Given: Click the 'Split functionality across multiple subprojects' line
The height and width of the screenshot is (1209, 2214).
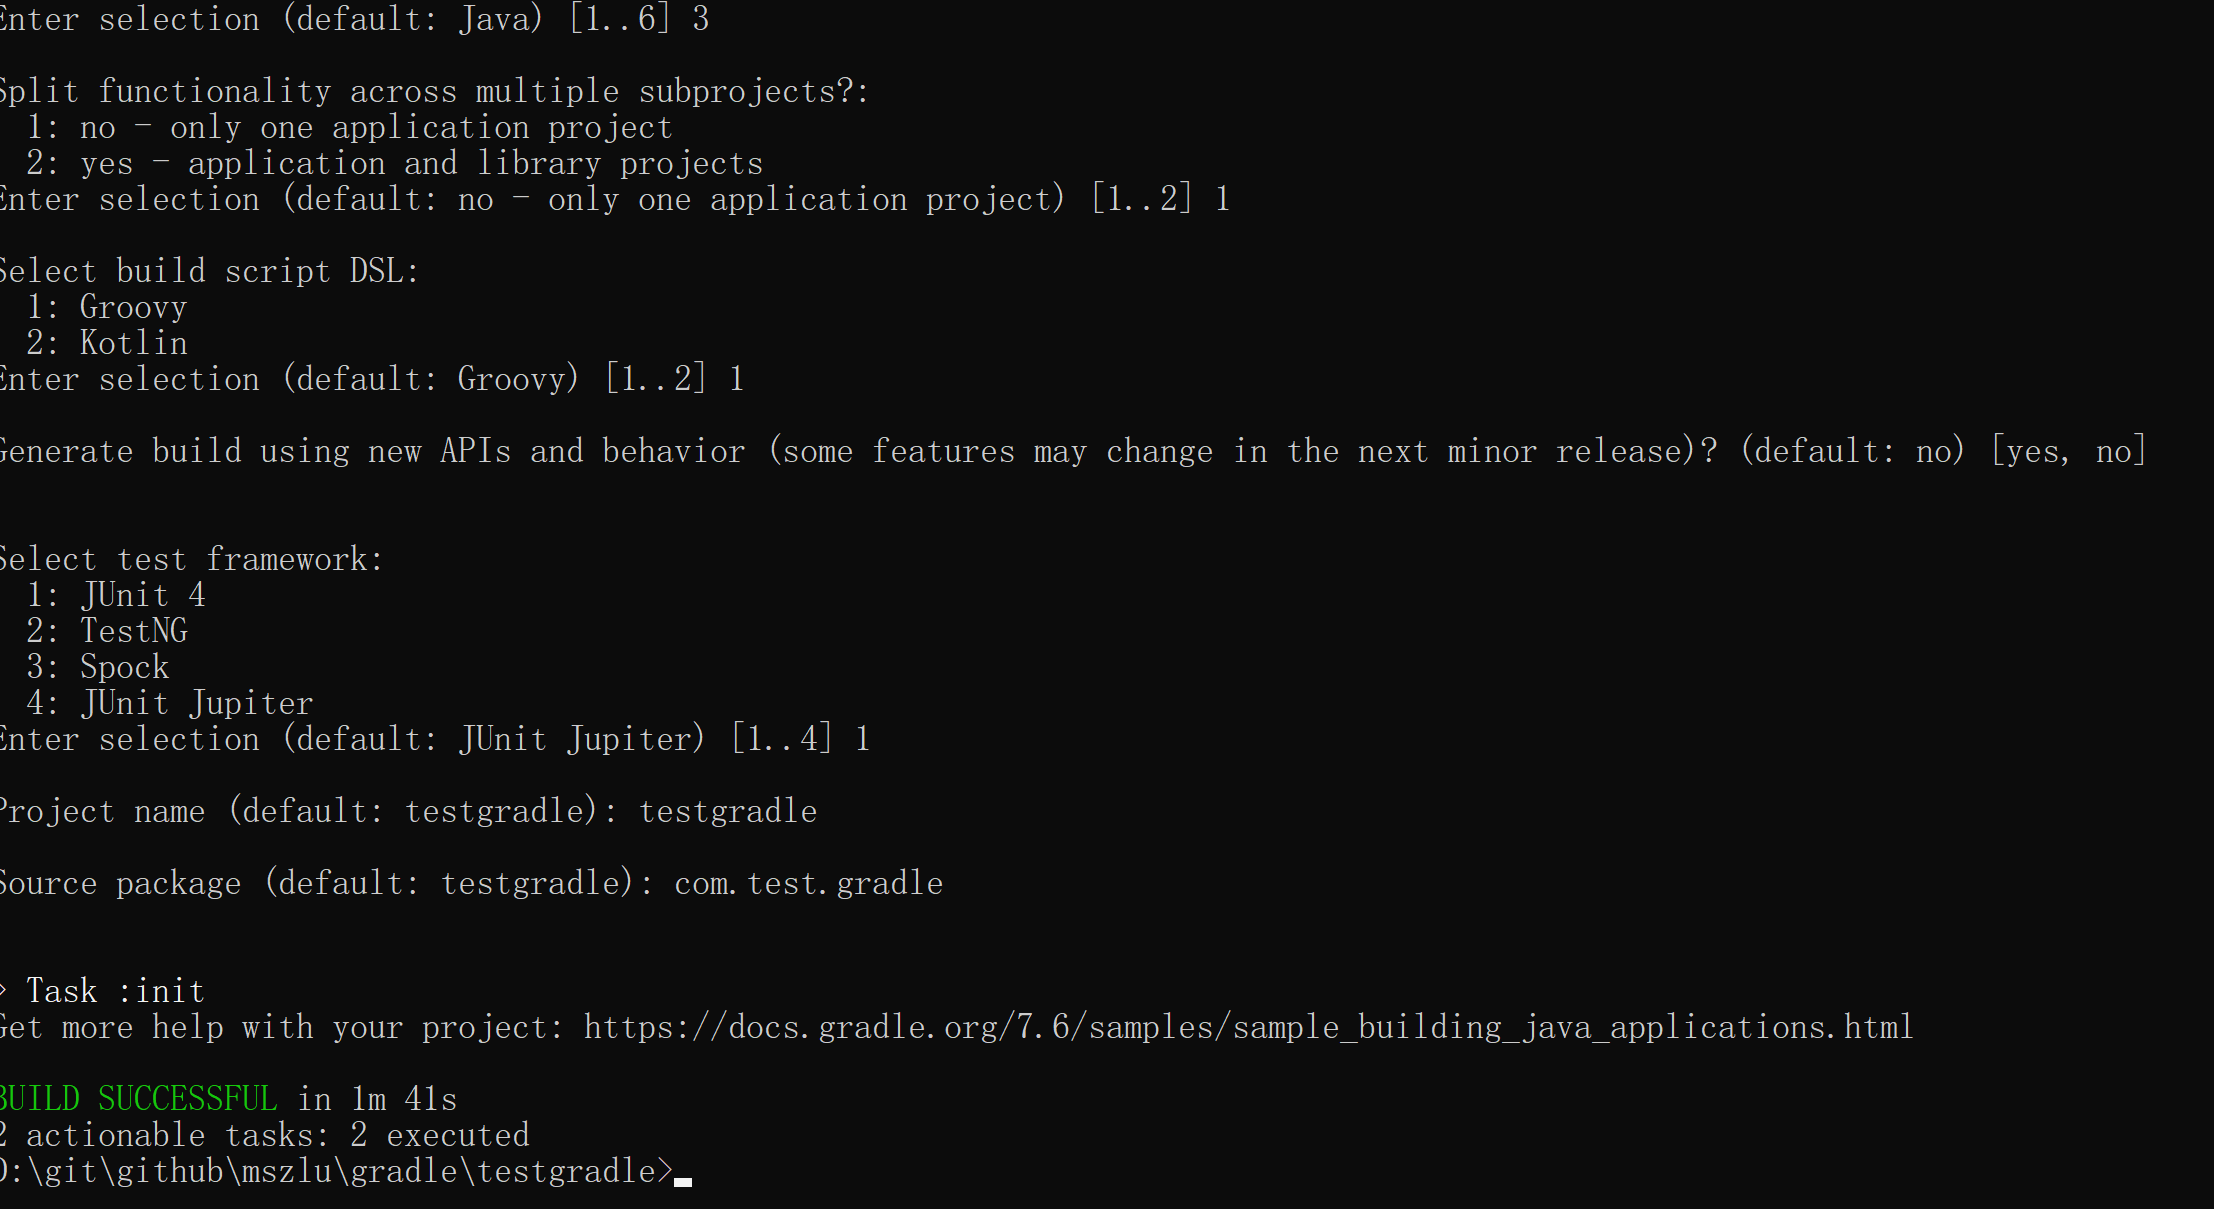Looking at the screenshot, I should (434, 92).
